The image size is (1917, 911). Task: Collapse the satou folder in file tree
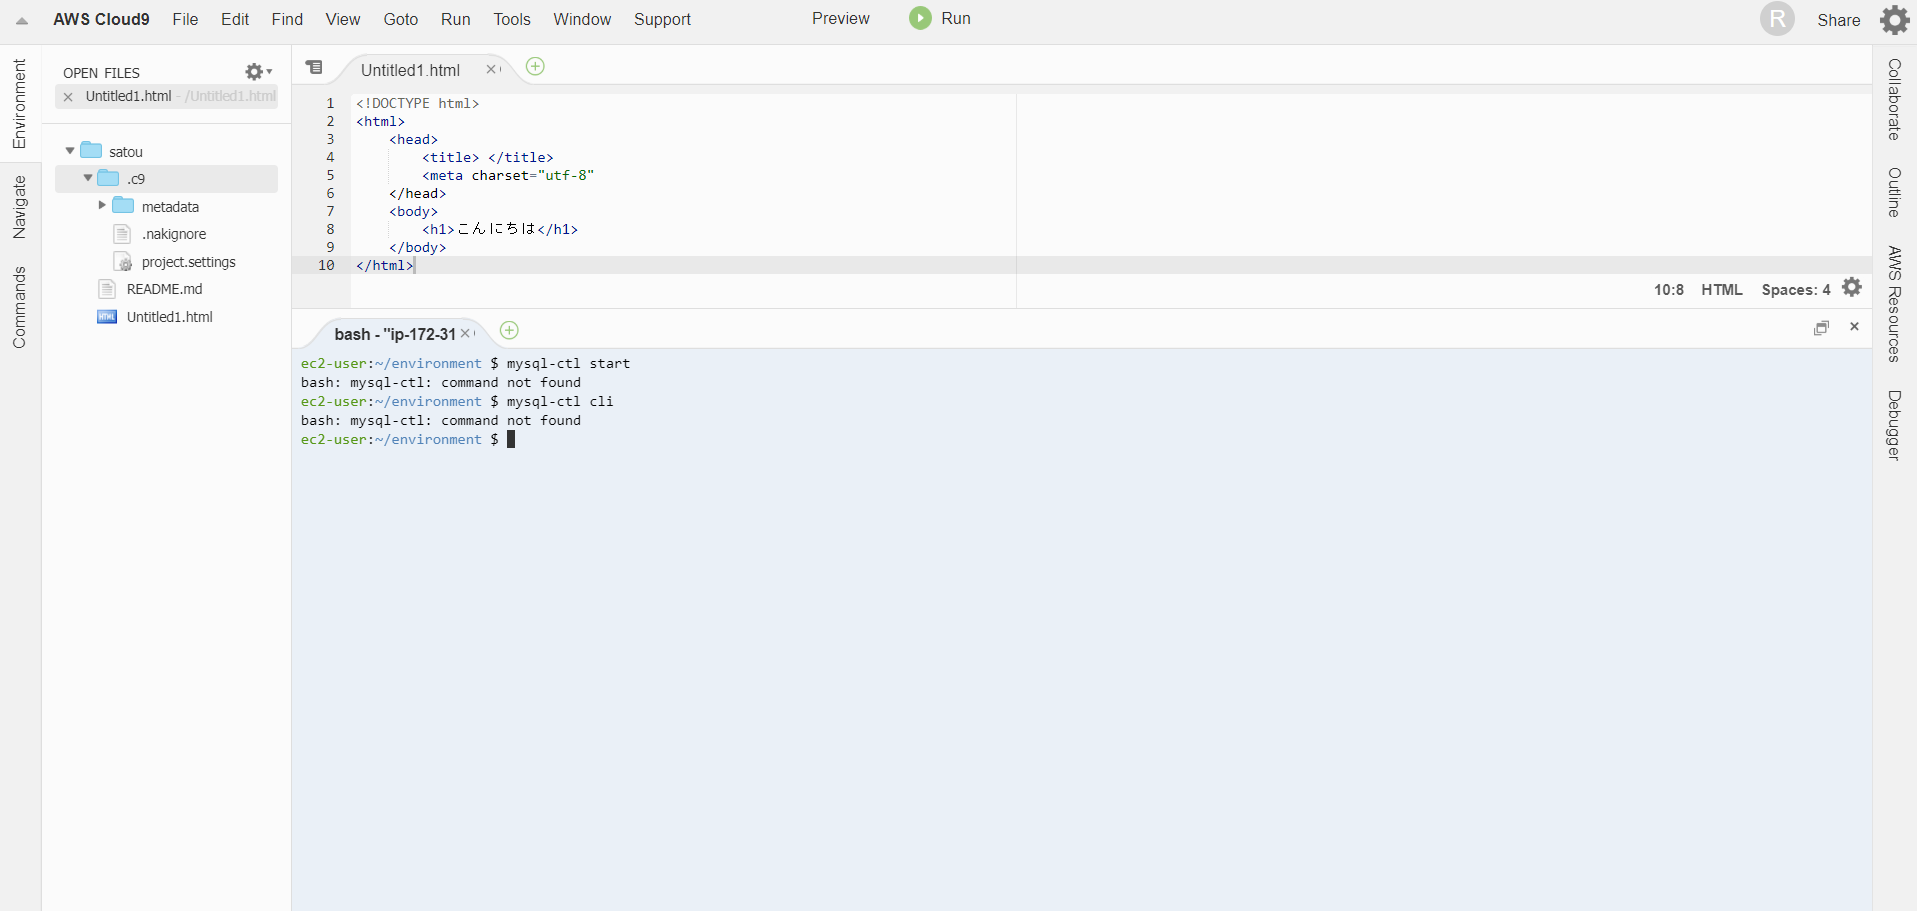pos(68,150)
